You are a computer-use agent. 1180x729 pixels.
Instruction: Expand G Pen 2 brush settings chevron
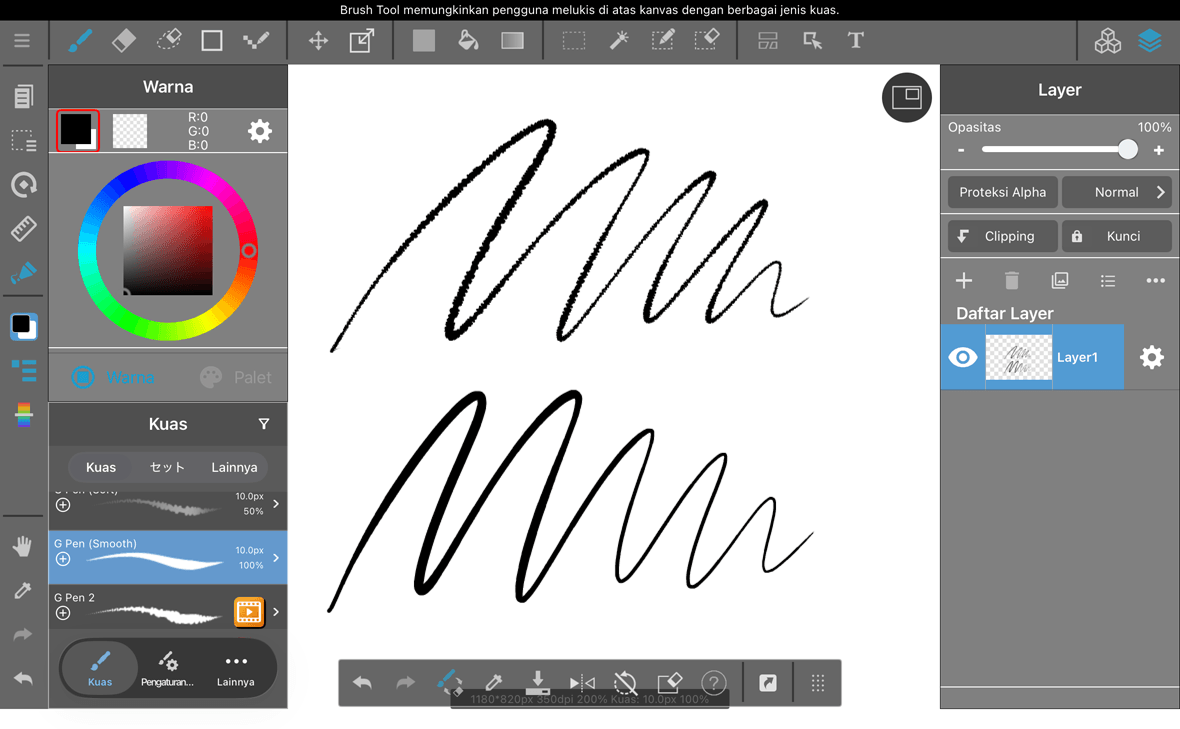pos(276,612)
